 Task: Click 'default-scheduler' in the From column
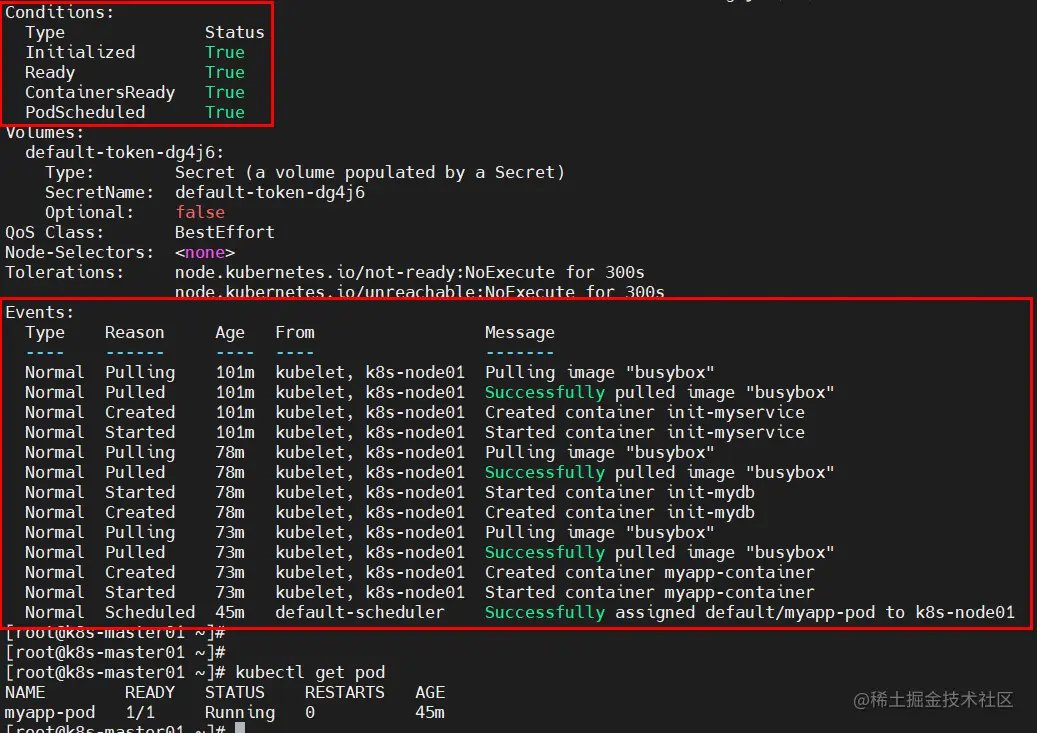coord(360,612)
